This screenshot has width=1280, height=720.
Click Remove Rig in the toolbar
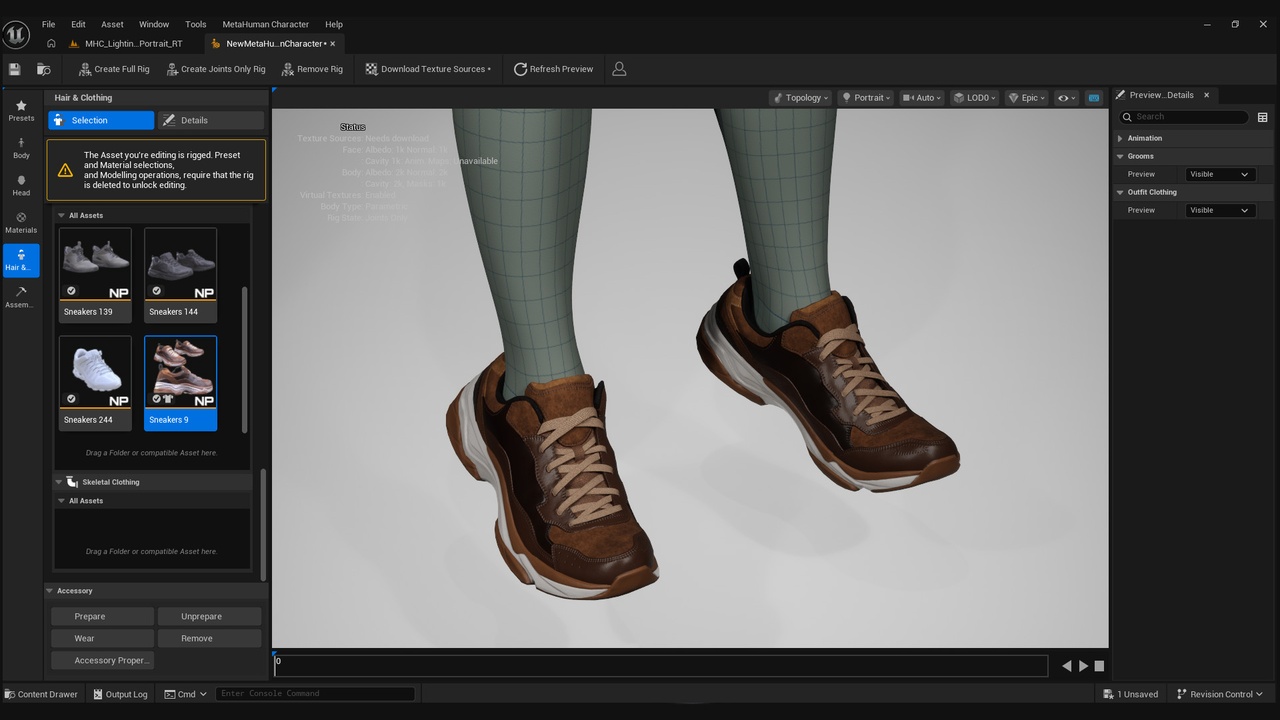312,69
